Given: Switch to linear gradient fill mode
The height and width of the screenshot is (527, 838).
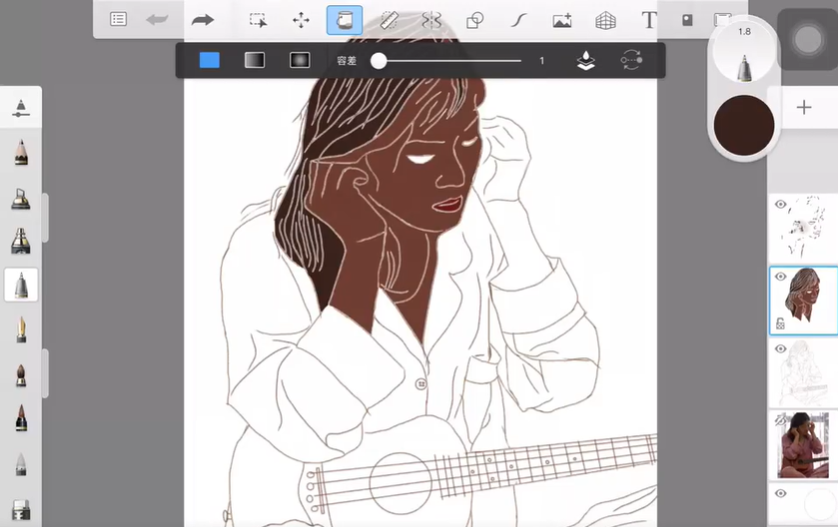Looking at the screenshot, I should tap(254, 61).
